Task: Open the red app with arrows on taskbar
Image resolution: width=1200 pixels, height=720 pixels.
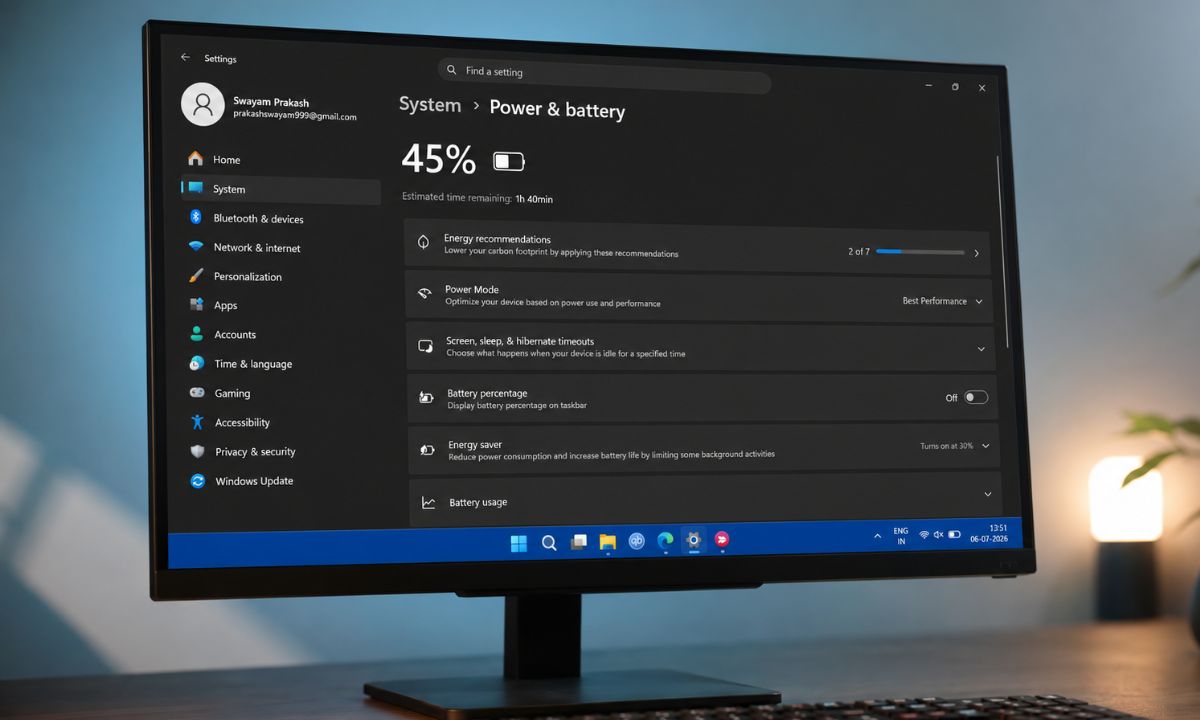Action: tap(721, 540)
